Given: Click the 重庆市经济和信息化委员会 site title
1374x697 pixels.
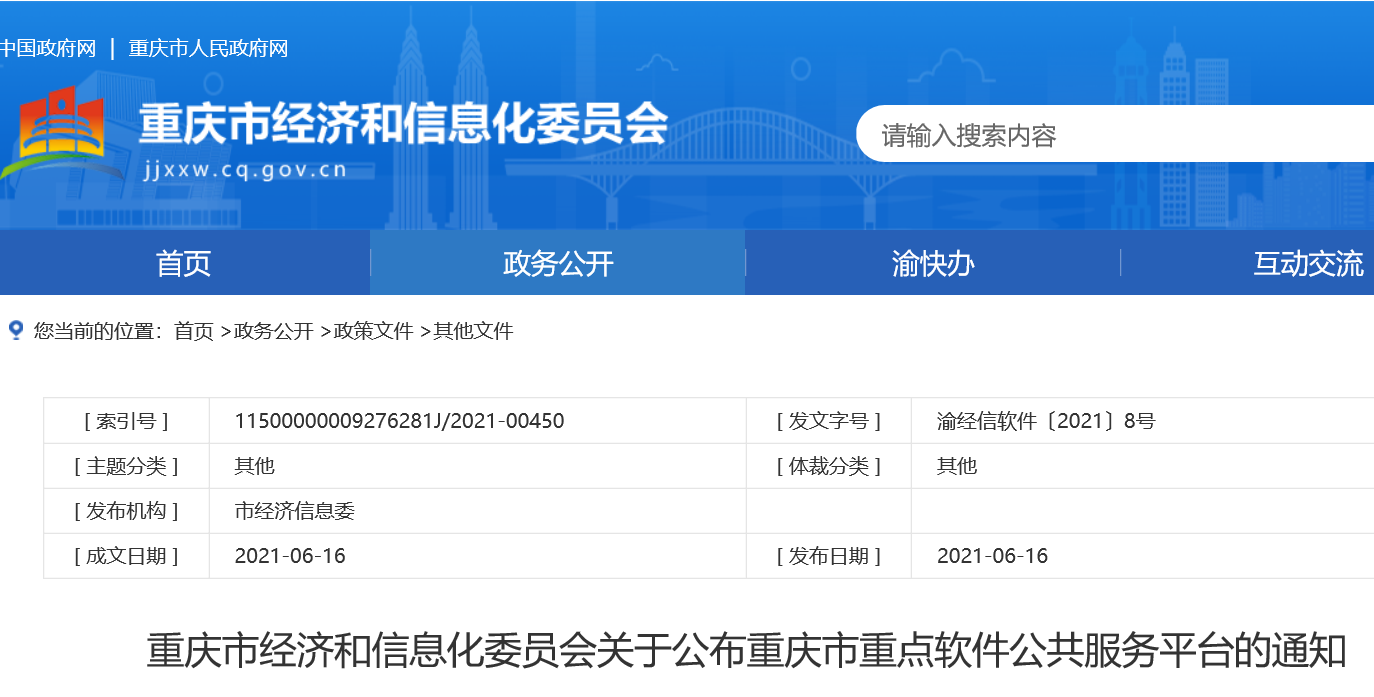Looking at the screenshot, I should tap(403, 125).
